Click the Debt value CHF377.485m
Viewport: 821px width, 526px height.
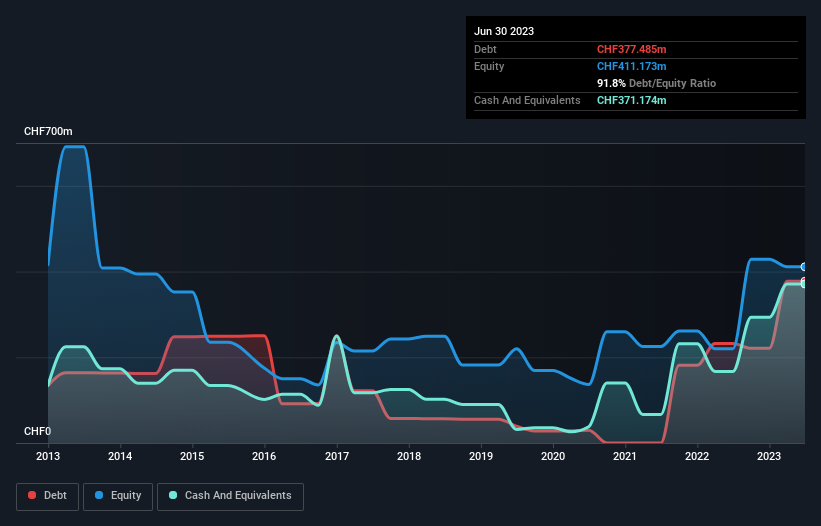[631, 49]
